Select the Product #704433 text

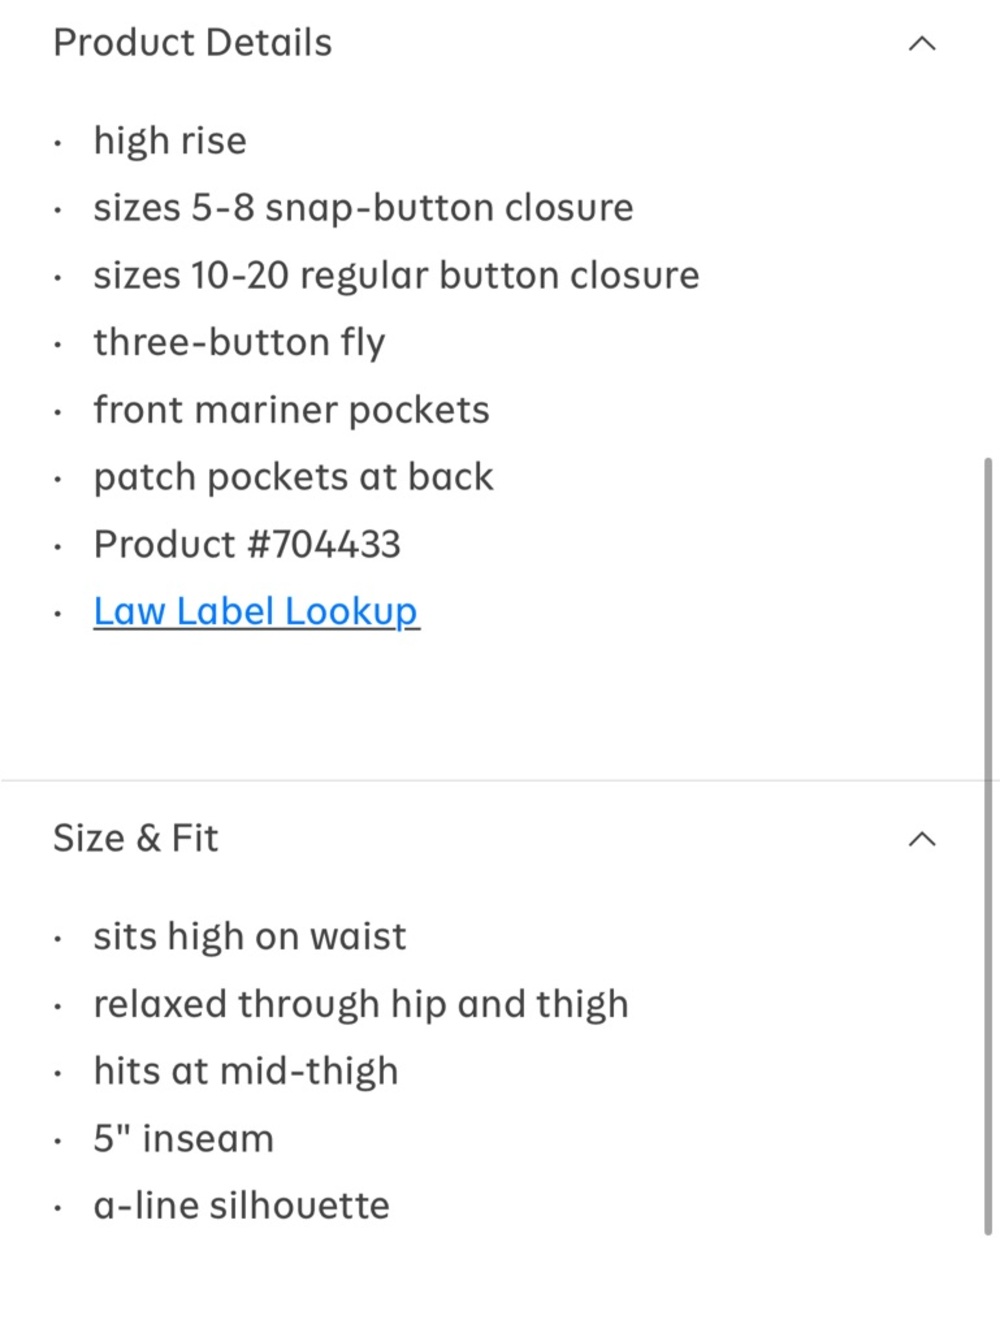point(247,544)
